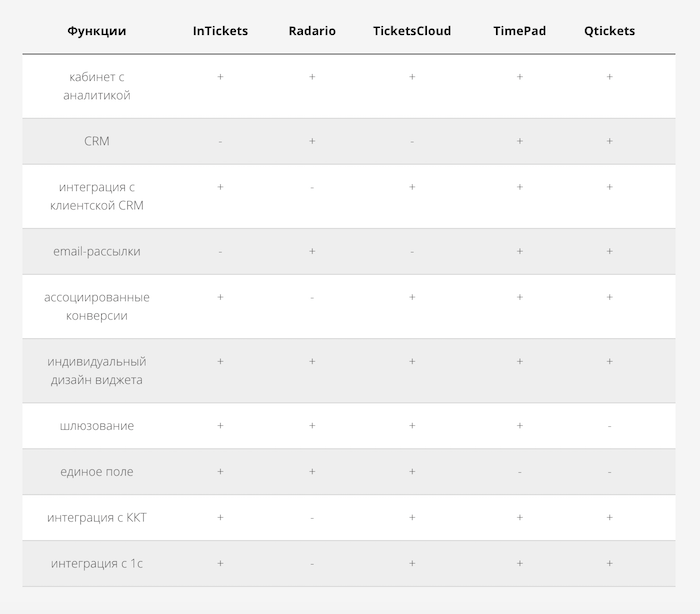Image resolution: width=700 pixels, height=614 pixels.
Task: Click the plus for TicketsCloud интеграция с ККТ
Action: click(x=412, y=517)
